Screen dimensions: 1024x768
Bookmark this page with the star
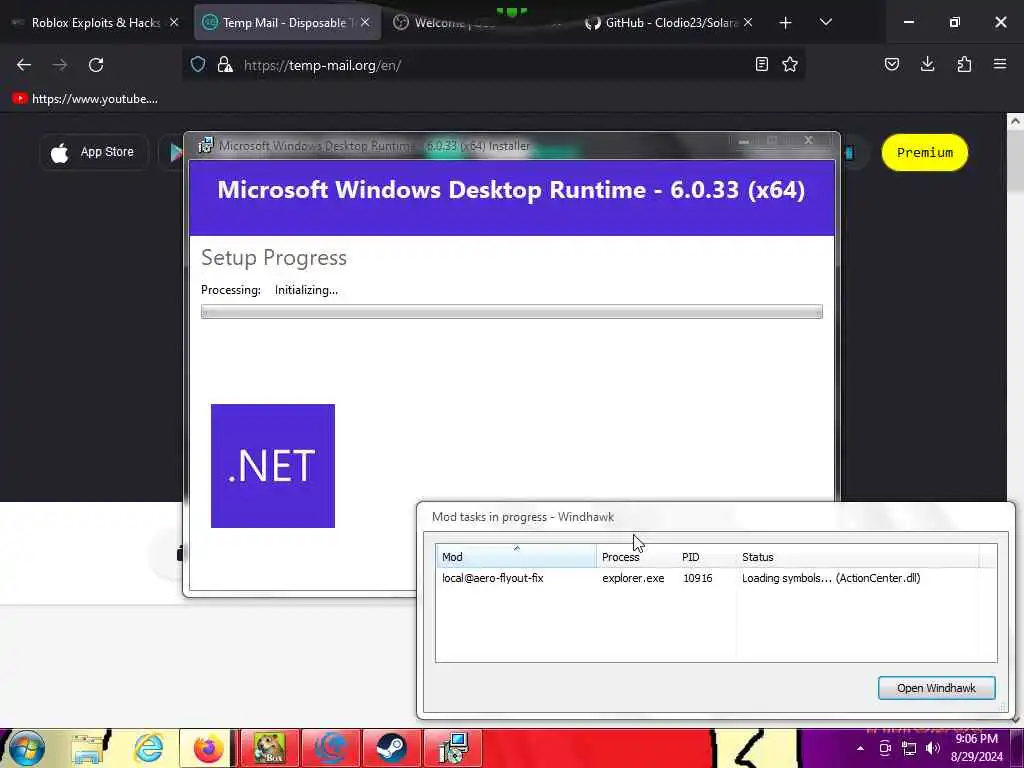[790, 64]
